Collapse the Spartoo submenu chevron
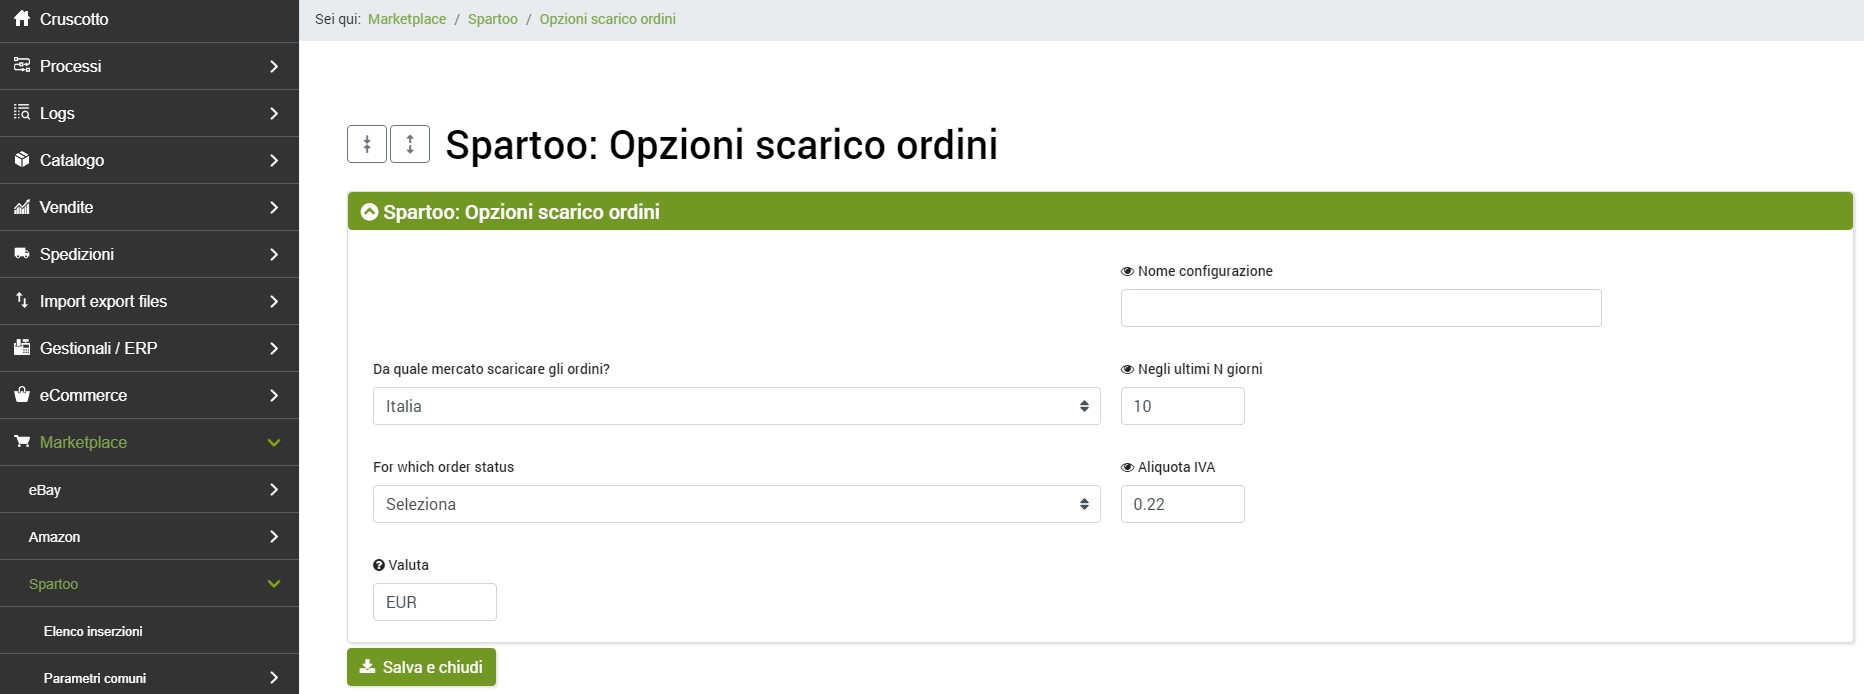This screenshot has height=694, width=1864. pos(274,583)
